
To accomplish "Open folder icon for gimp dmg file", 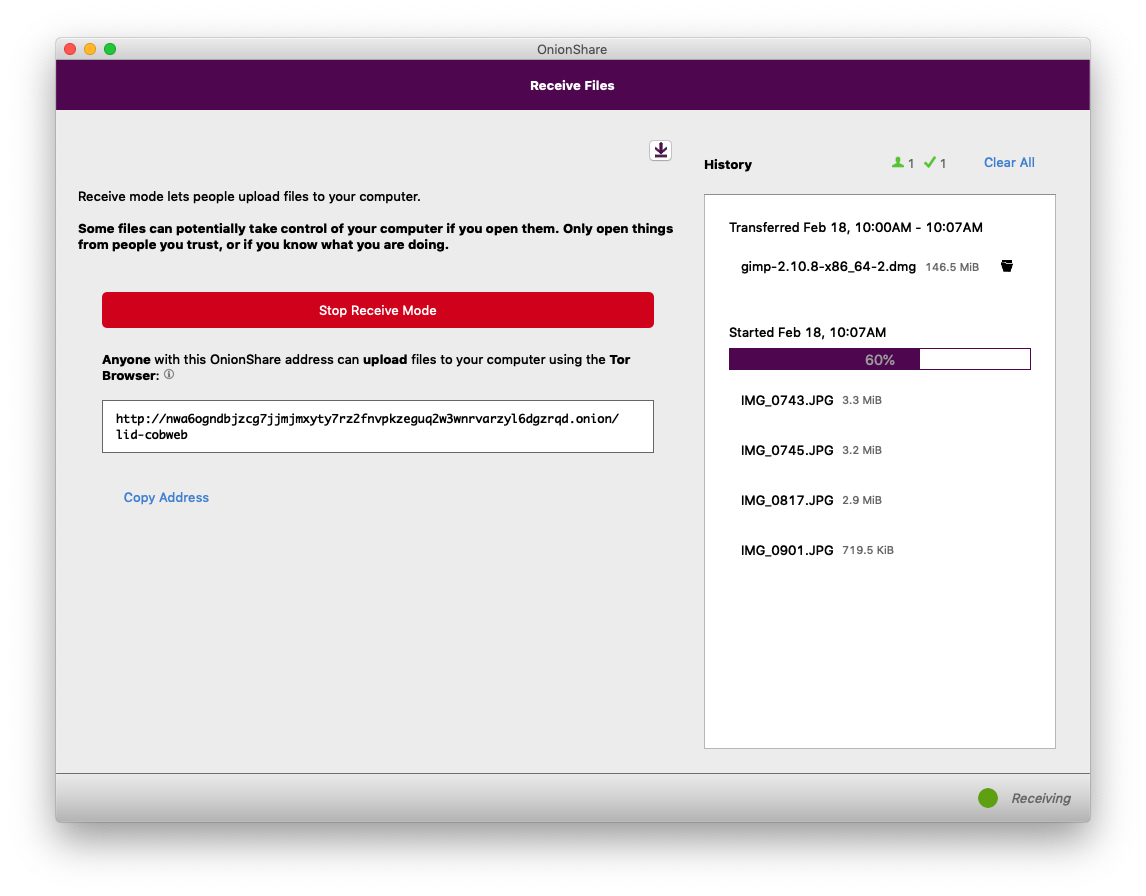I will click(1007, 266).
